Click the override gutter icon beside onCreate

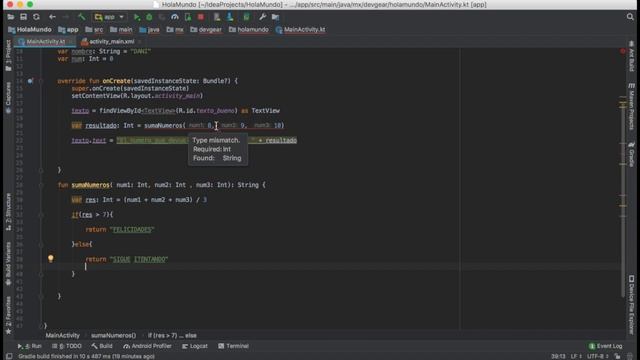[30, 81]
